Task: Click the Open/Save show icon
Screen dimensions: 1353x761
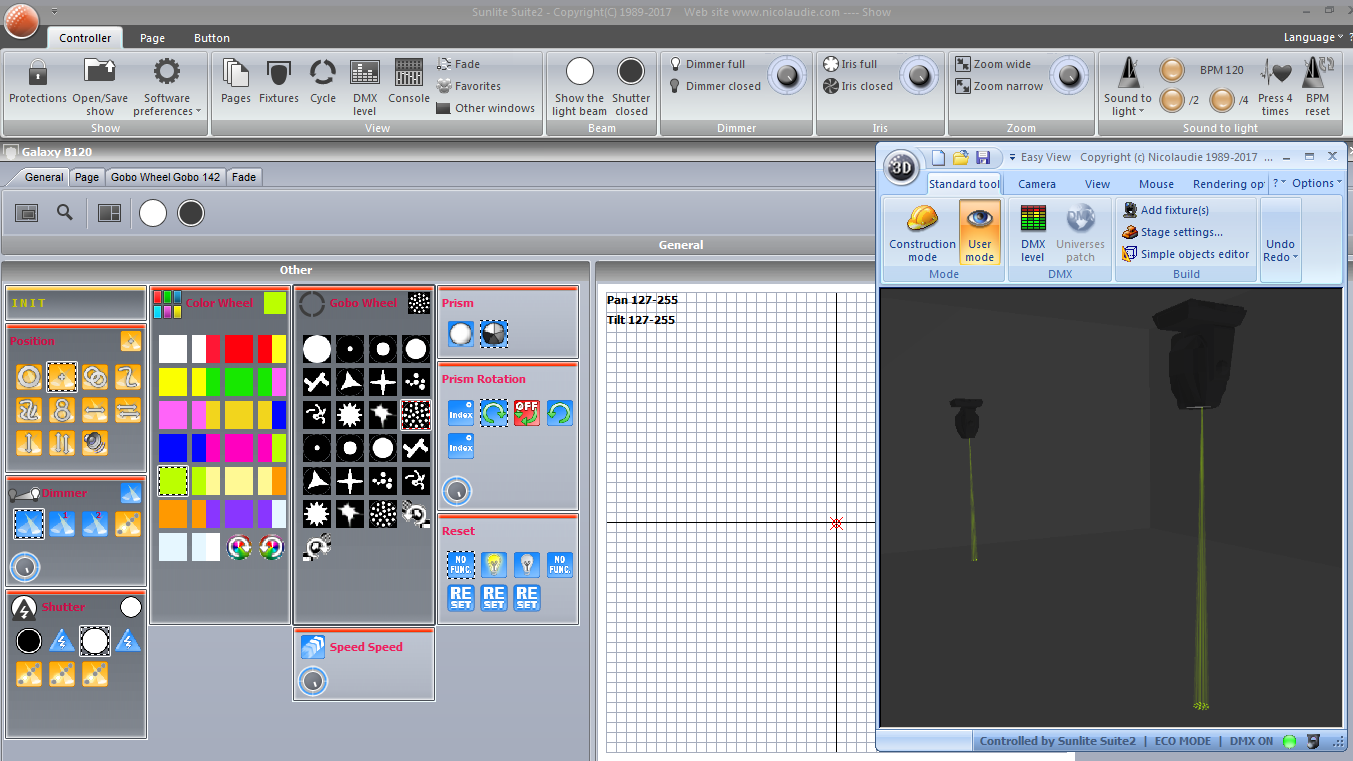Action: pos(100,72)
